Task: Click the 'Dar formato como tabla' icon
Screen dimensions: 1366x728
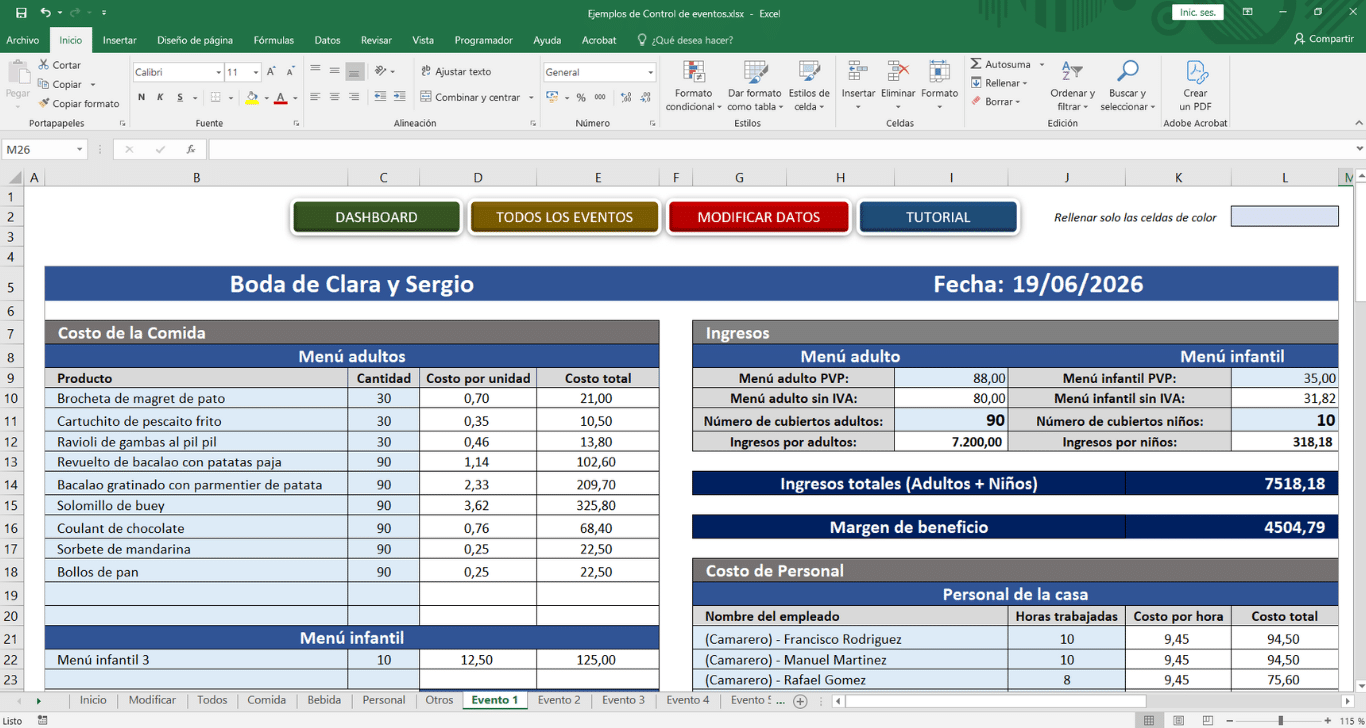Action: point(755,73)
